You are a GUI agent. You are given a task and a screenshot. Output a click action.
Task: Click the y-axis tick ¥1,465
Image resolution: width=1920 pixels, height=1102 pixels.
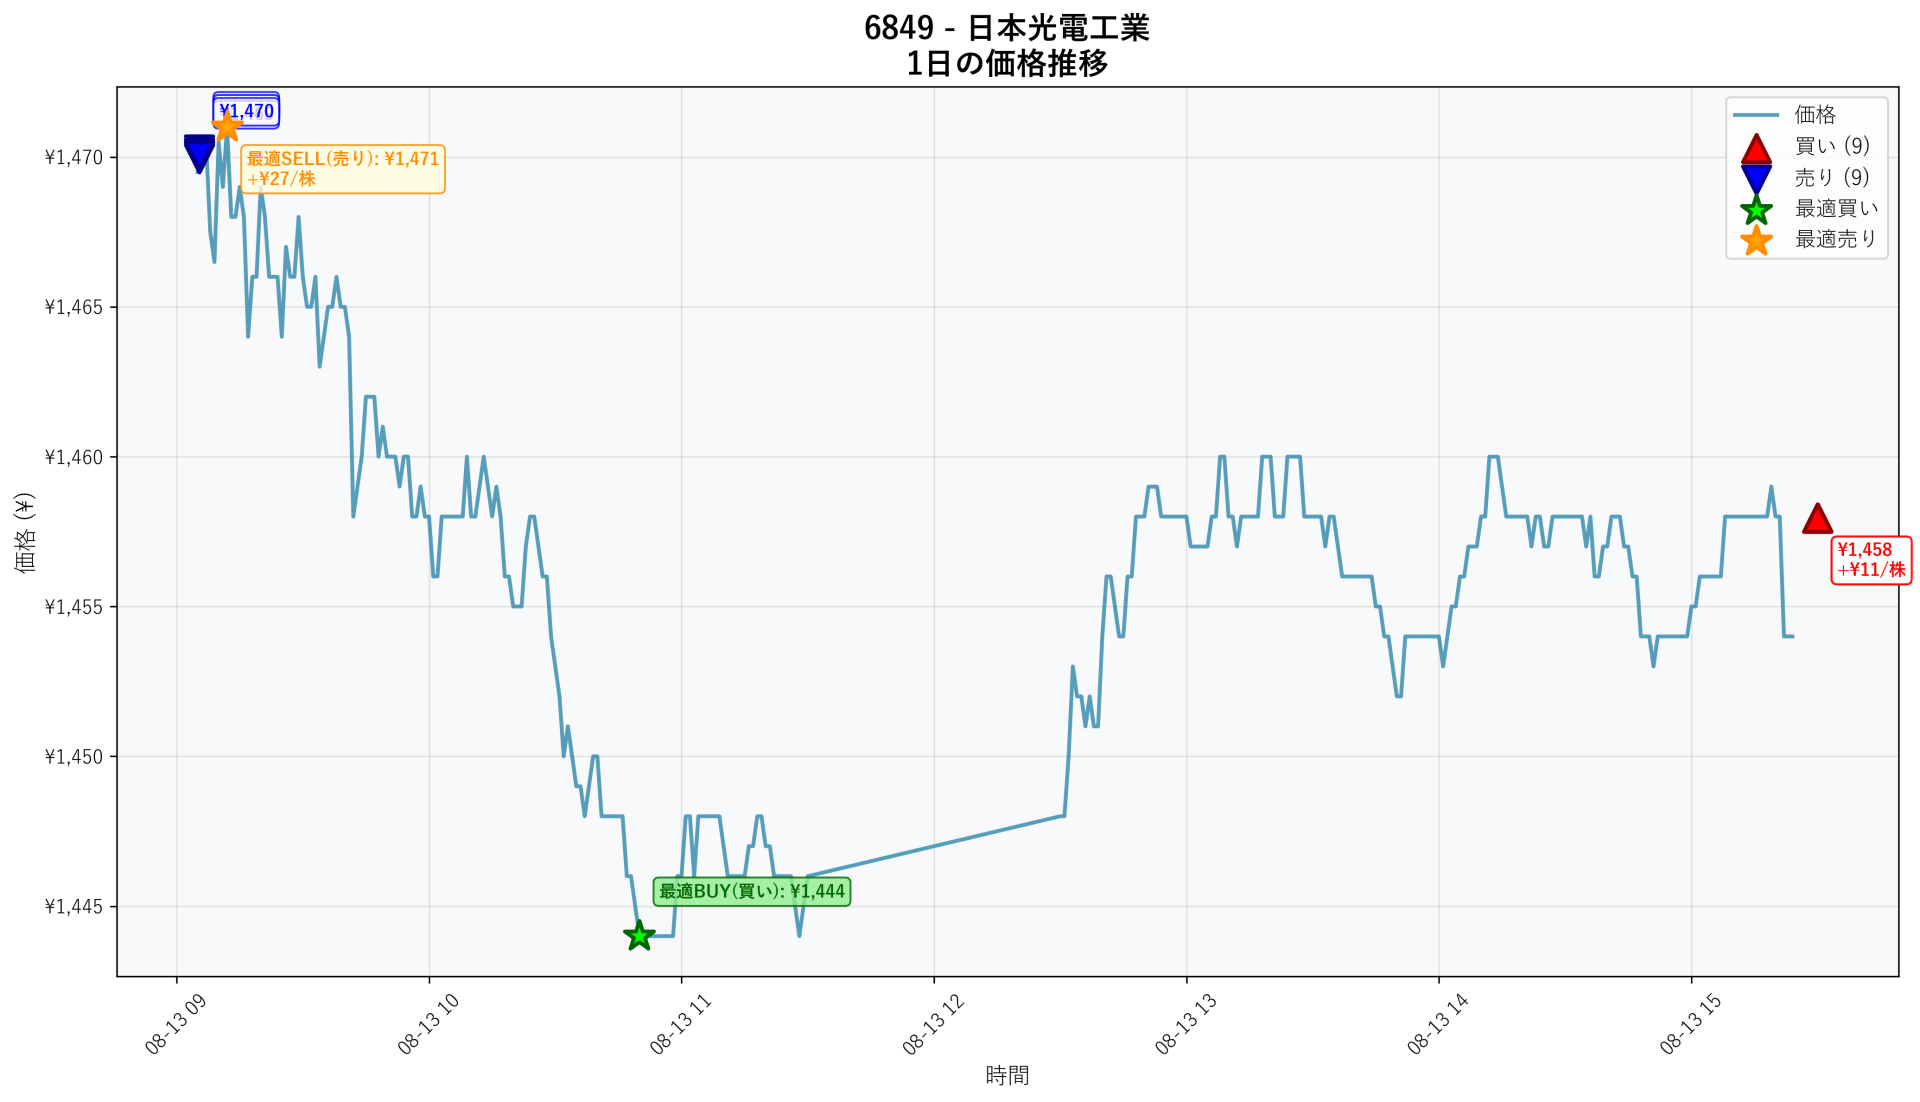(74, 307)
